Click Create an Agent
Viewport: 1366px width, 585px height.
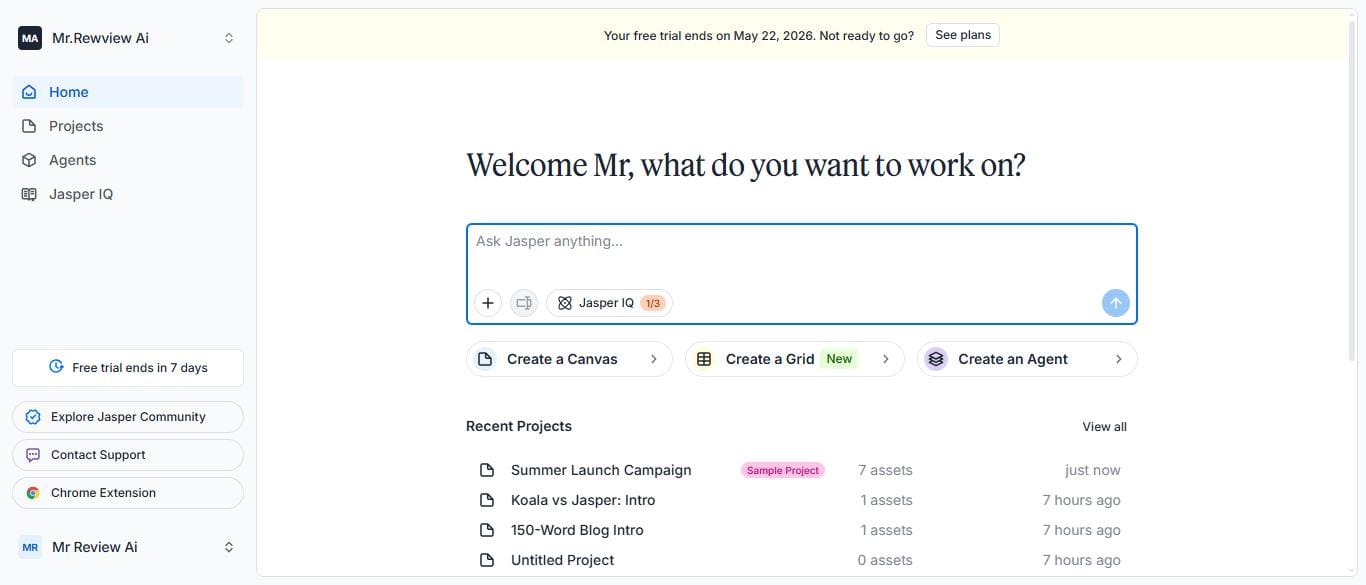pos(1027,359)
